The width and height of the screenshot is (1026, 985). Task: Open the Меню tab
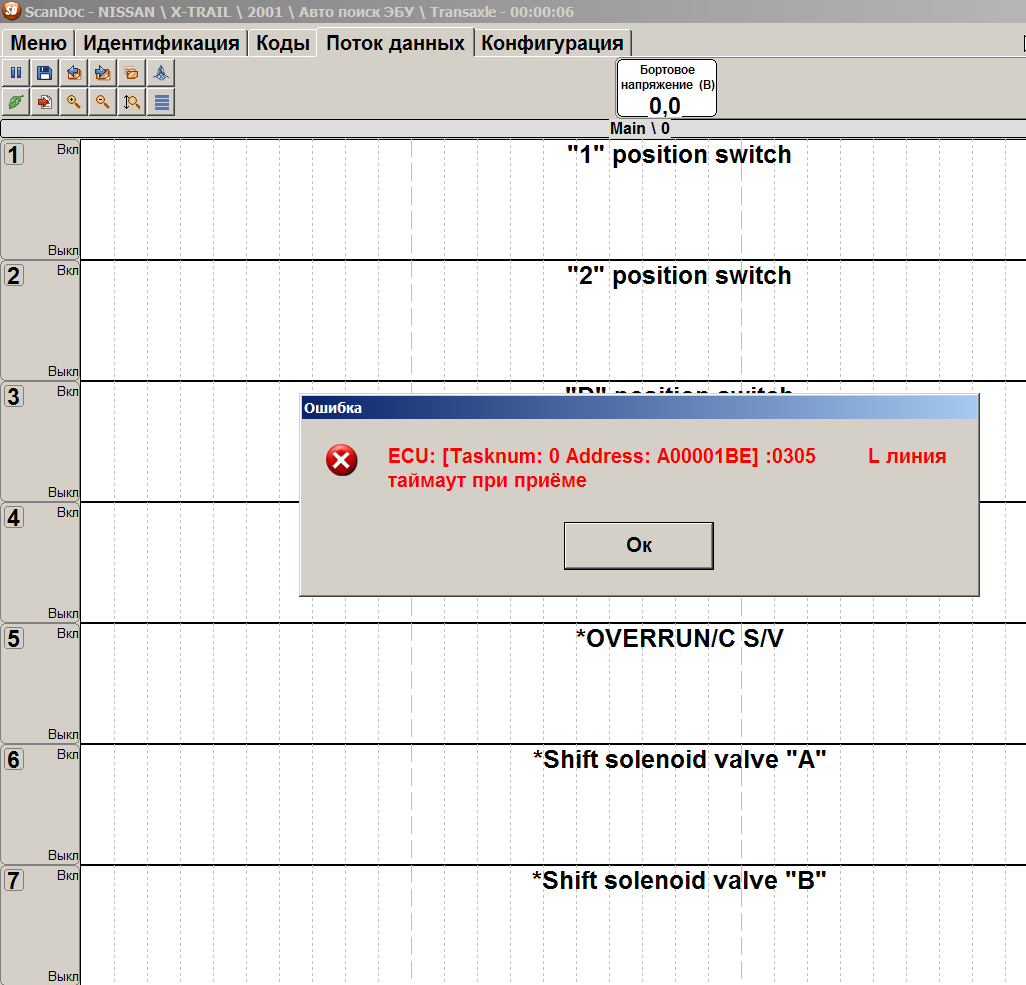pos(39,43)
